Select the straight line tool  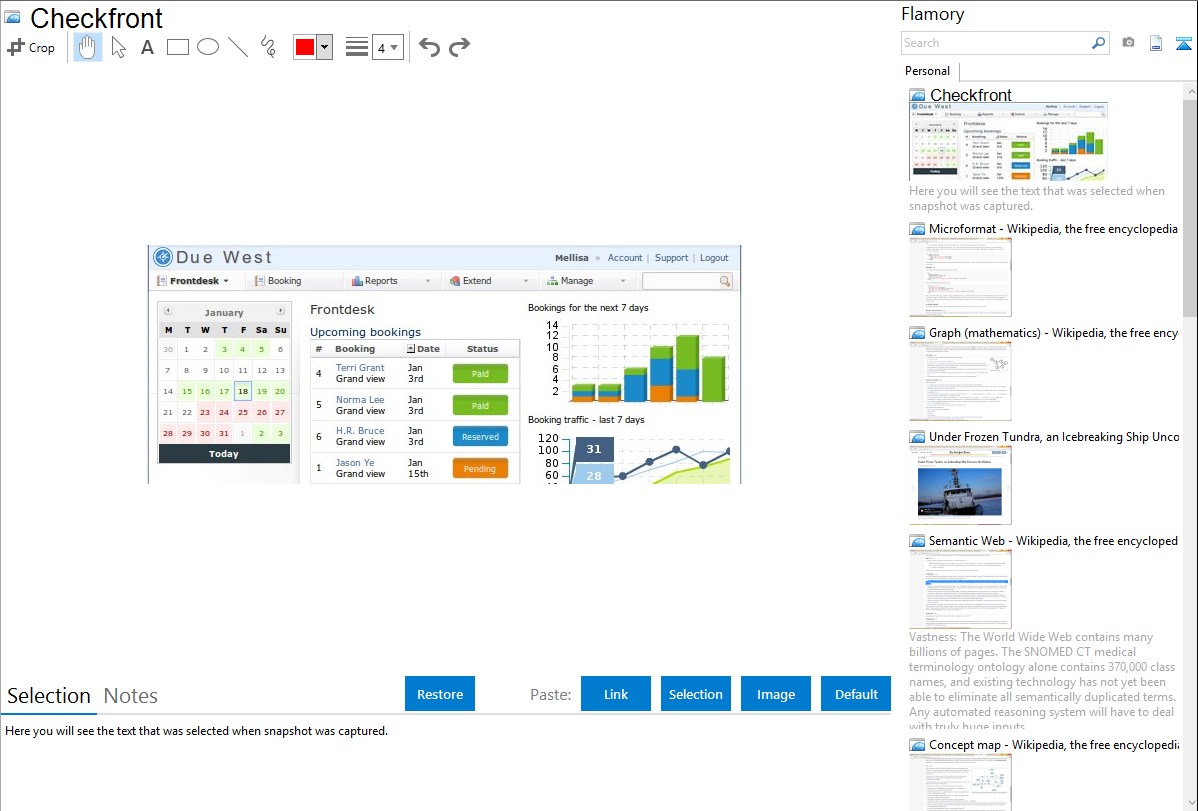click(x=238, y=47)
